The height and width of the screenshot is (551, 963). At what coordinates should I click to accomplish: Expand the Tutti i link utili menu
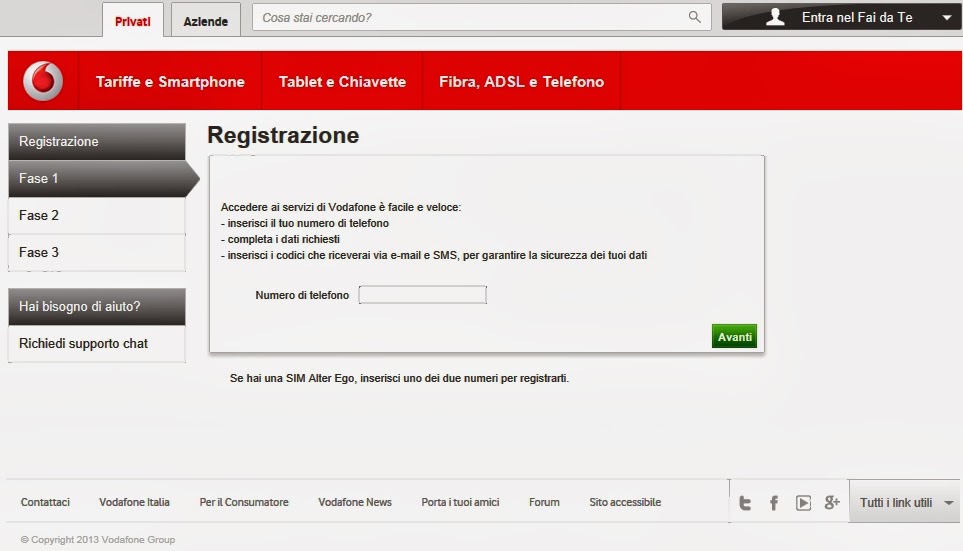[x=904, y=502]
